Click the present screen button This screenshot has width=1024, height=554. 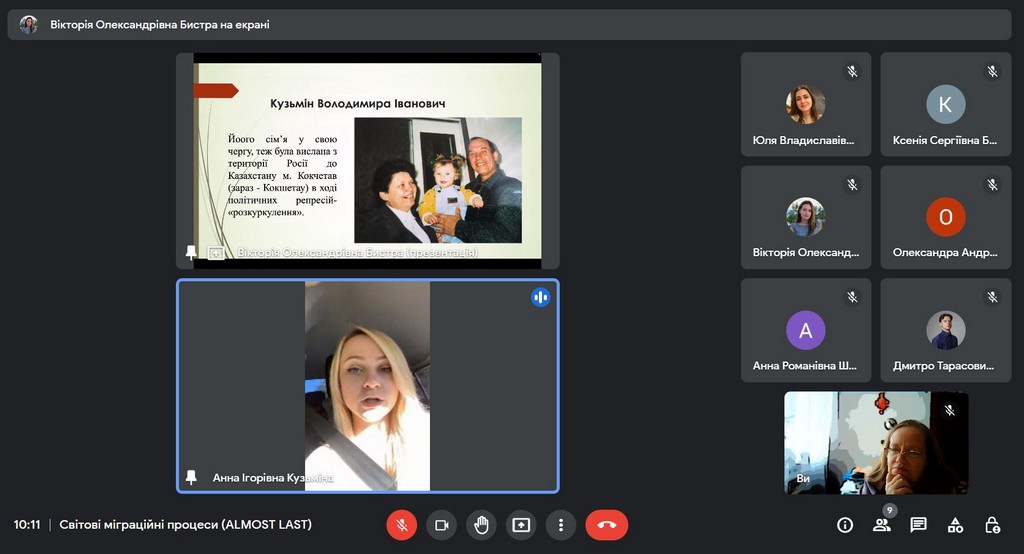pyautogui.click(x=521, y=525)
